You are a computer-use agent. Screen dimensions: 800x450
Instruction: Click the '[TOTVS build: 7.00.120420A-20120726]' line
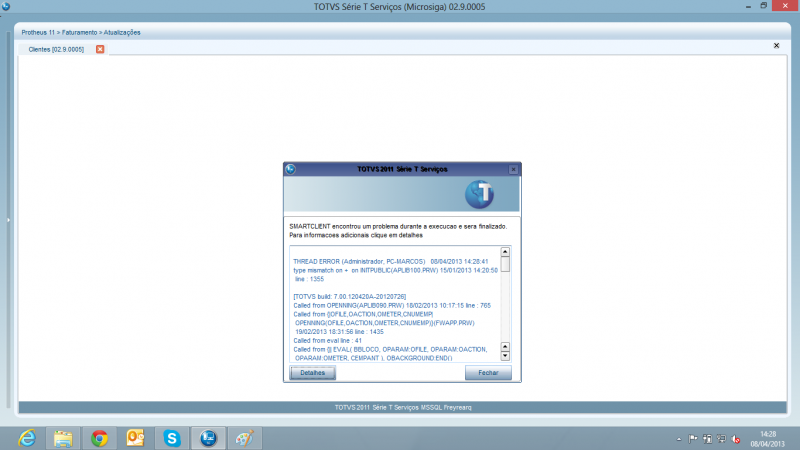click(x=349, y=296)
